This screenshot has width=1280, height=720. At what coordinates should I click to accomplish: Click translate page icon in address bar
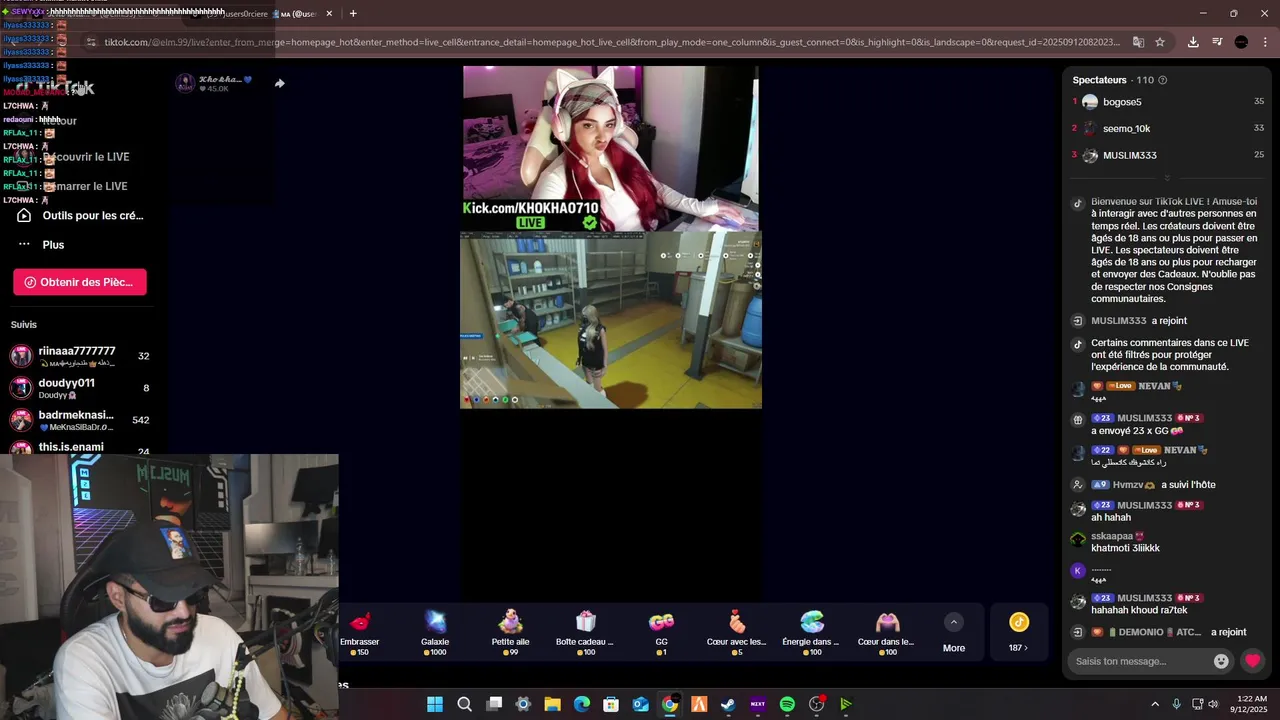(1138, 42)
